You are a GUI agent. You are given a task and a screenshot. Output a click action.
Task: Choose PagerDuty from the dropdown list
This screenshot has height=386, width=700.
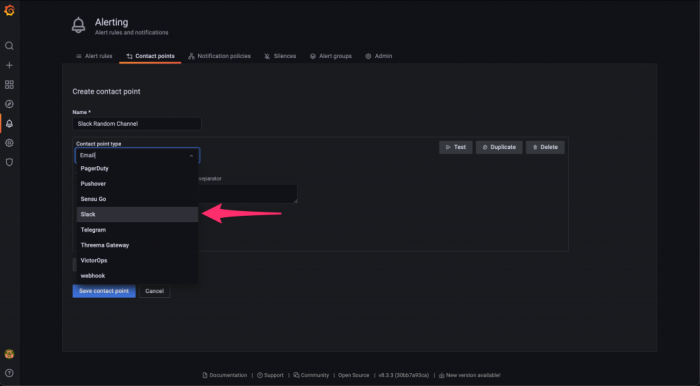click(x=137, y=169)
